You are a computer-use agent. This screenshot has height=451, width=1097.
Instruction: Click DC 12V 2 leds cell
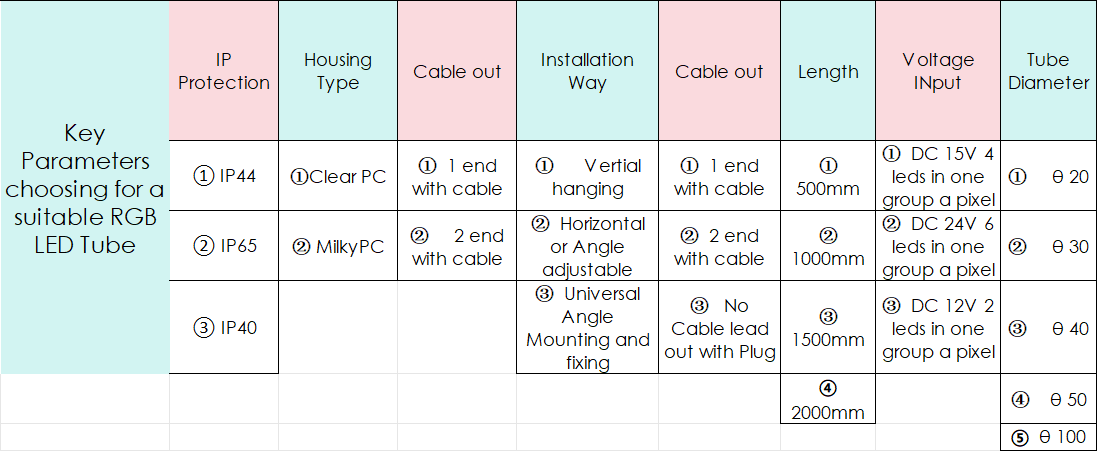pyautogui.click(x=938, y=327)
